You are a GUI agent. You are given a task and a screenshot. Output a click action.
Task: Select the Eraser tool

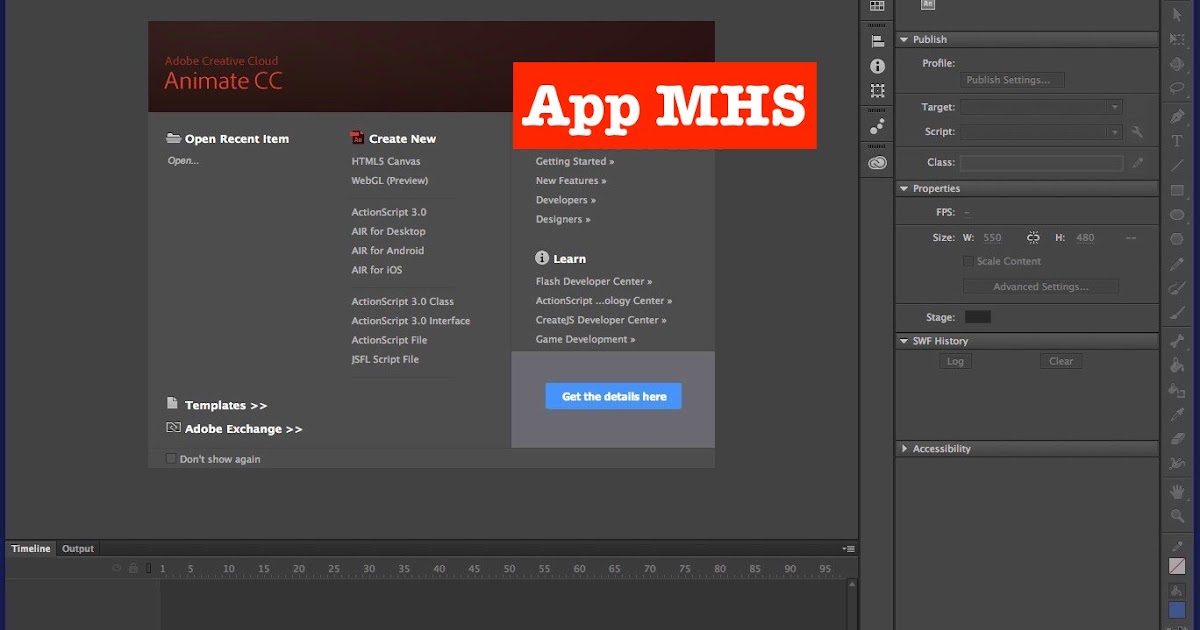pyautogui.click(x=1177, y=440)
